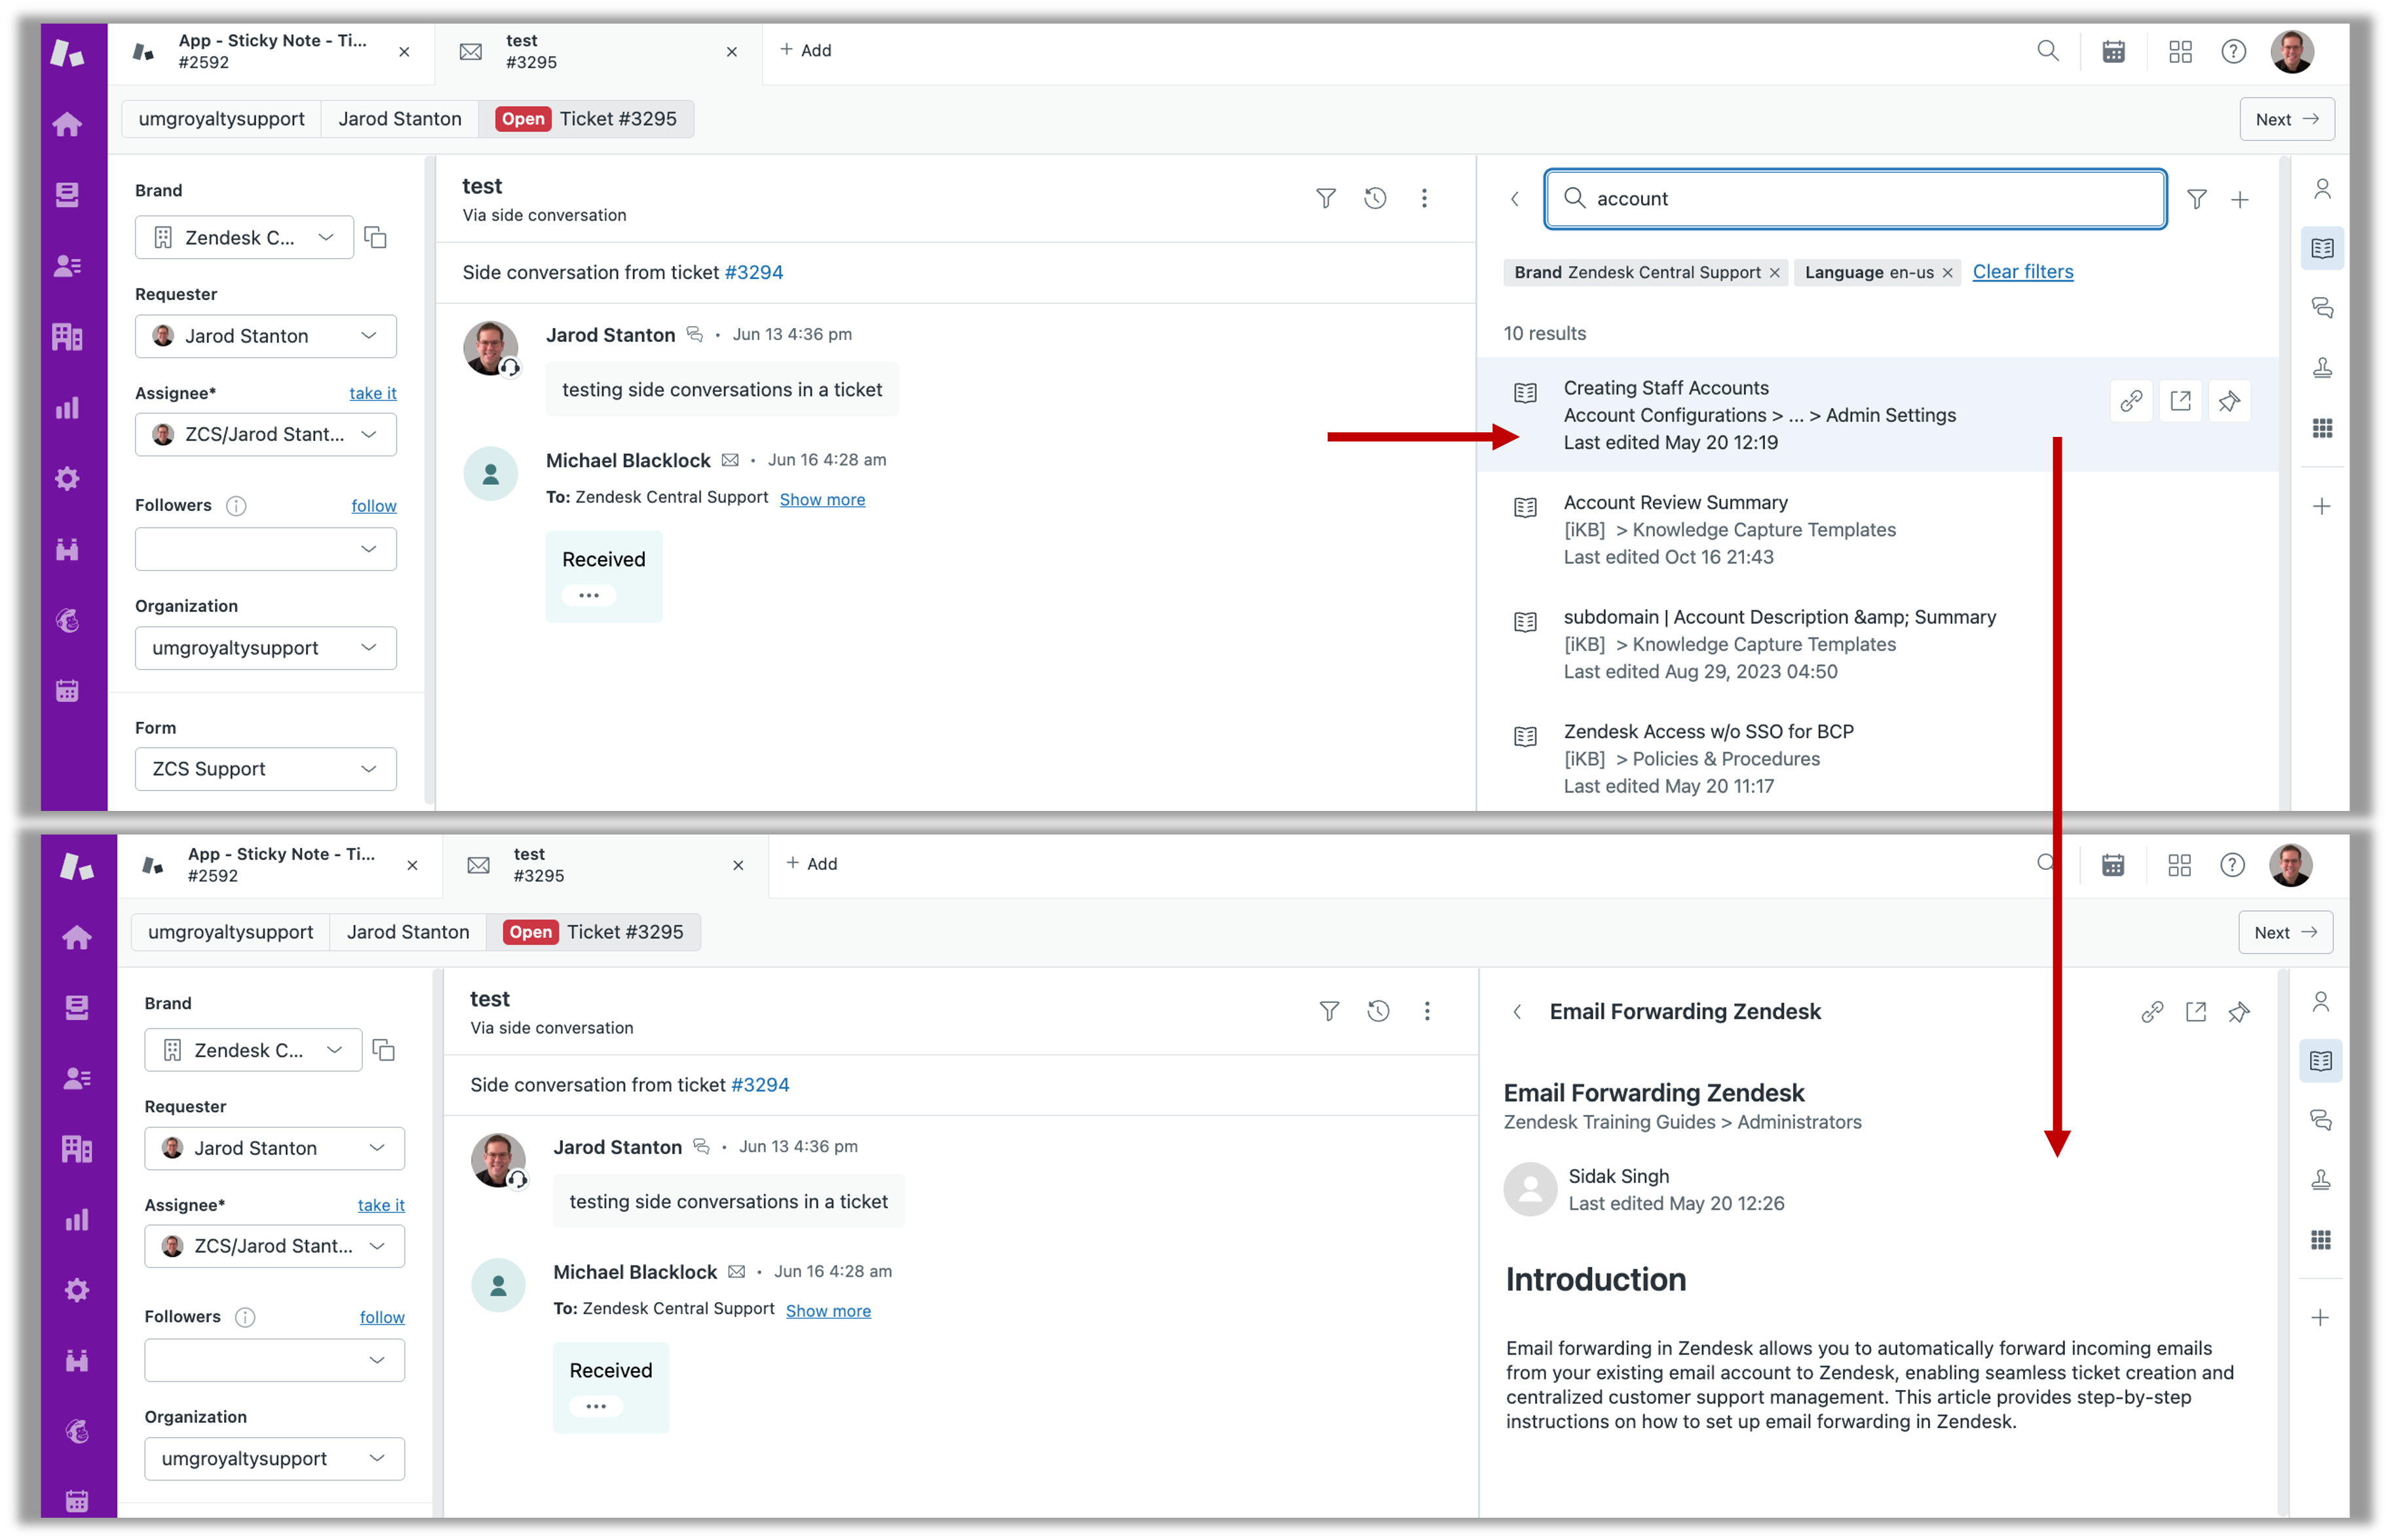The image size is (2390, 1540).
Task: Pin the Creating Staff Accounts article to conversation
Action: click(x=2229, y=401)
